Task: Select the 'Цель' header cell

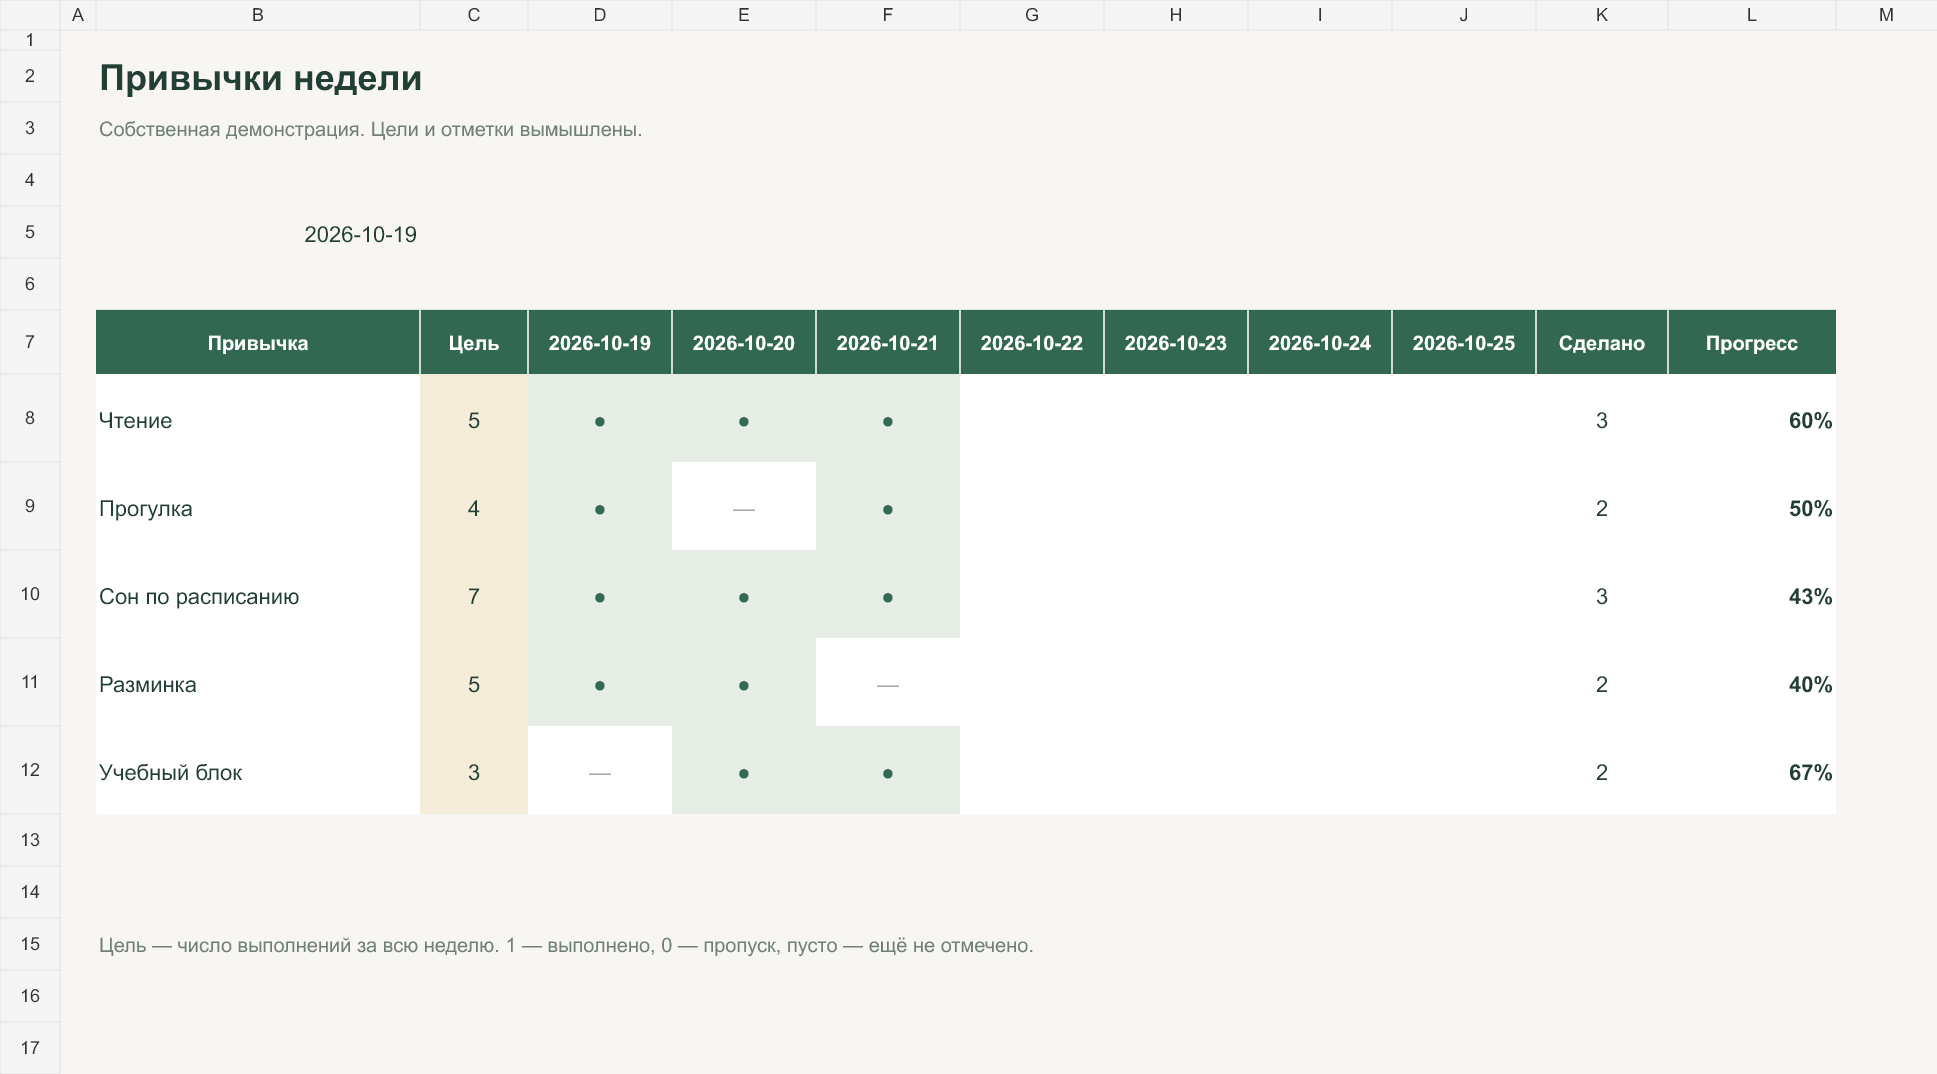Action: point(474,343)
